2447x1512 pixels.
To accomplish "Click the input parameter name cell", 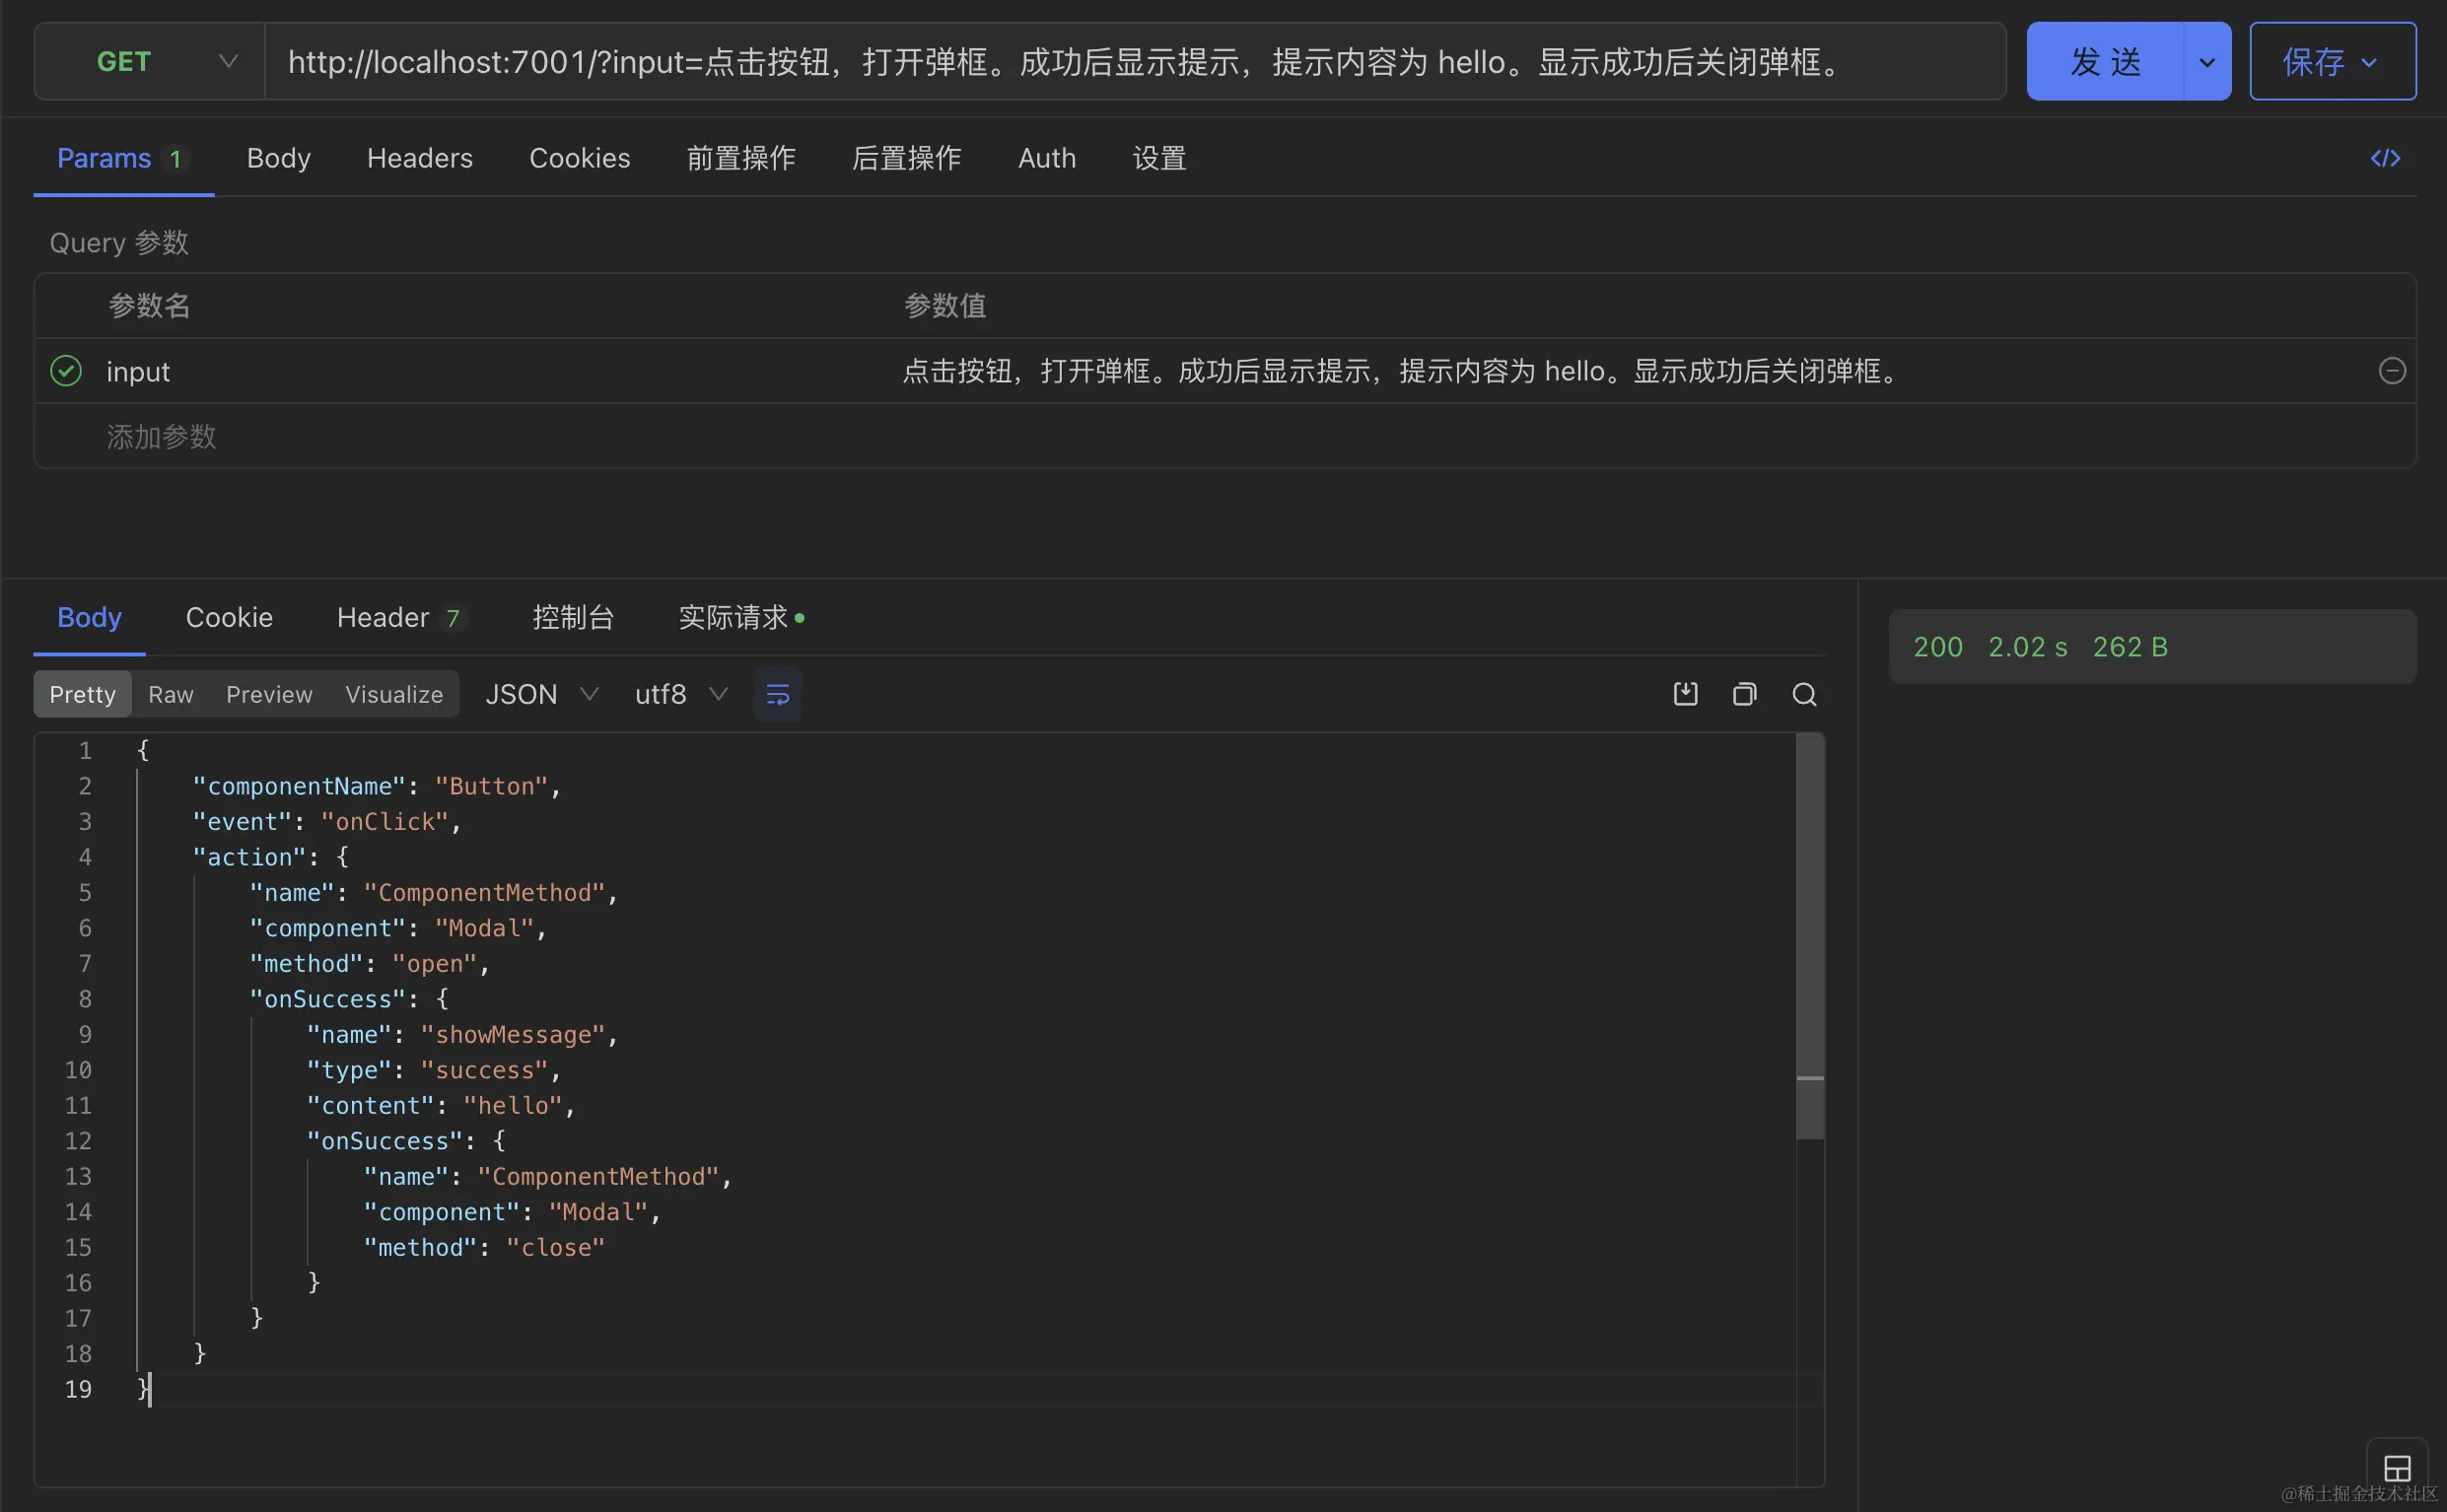I will 138,371.
